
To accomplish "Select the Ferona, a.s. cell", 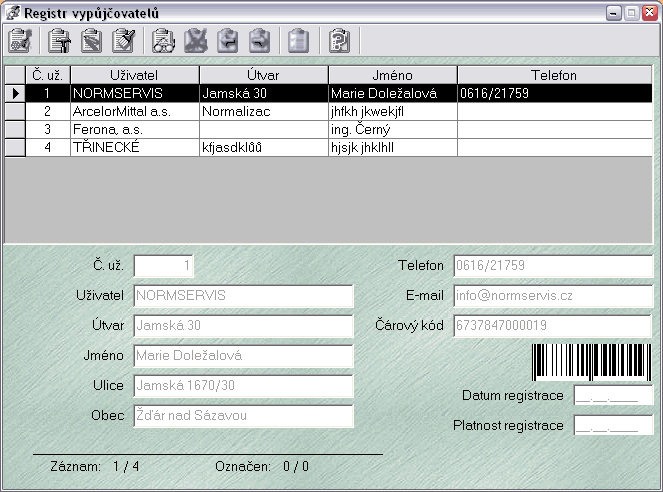I will tap(134, 129).
